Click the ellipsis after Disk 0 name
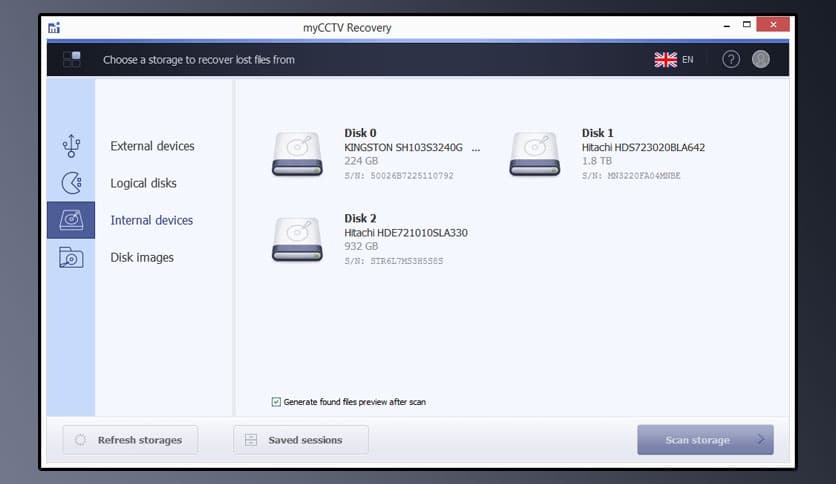The width and height of the screenshot is (836, 484). (x=476, y=150)
